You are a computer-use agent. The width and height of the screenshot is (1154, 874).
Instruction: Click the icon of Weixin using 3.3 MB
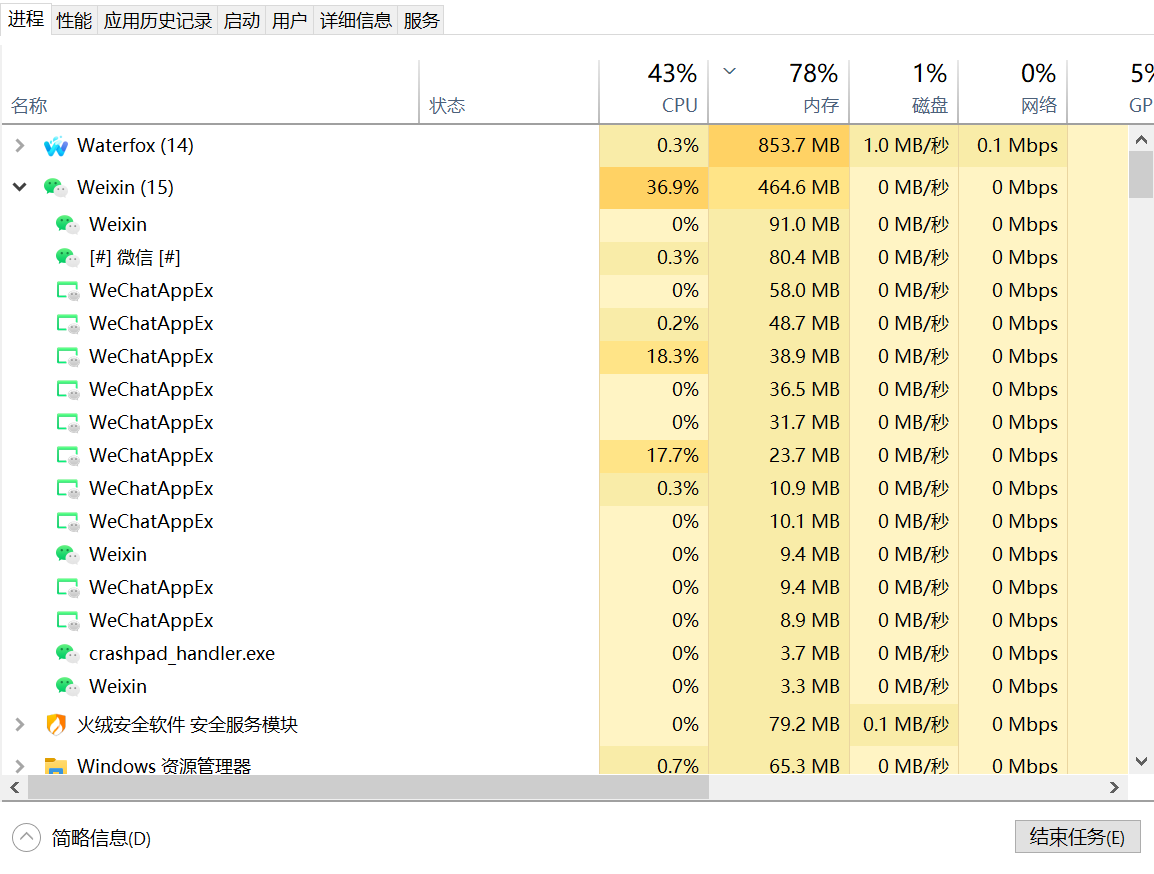[x=68, y=687]
